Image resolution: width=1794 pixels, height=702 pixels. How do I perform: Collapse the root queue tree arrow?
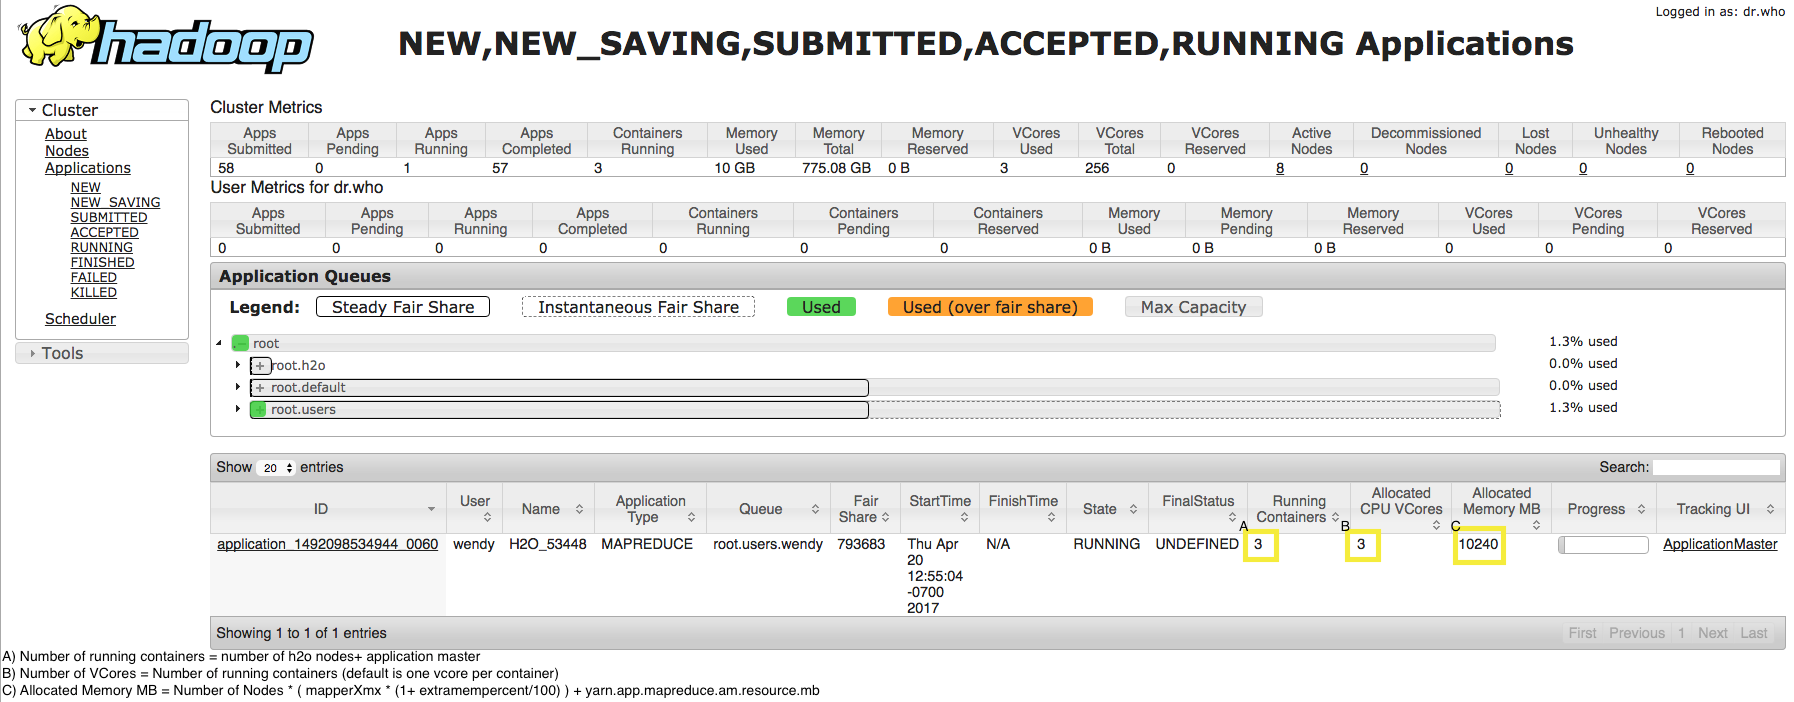[x=219, y=343]
